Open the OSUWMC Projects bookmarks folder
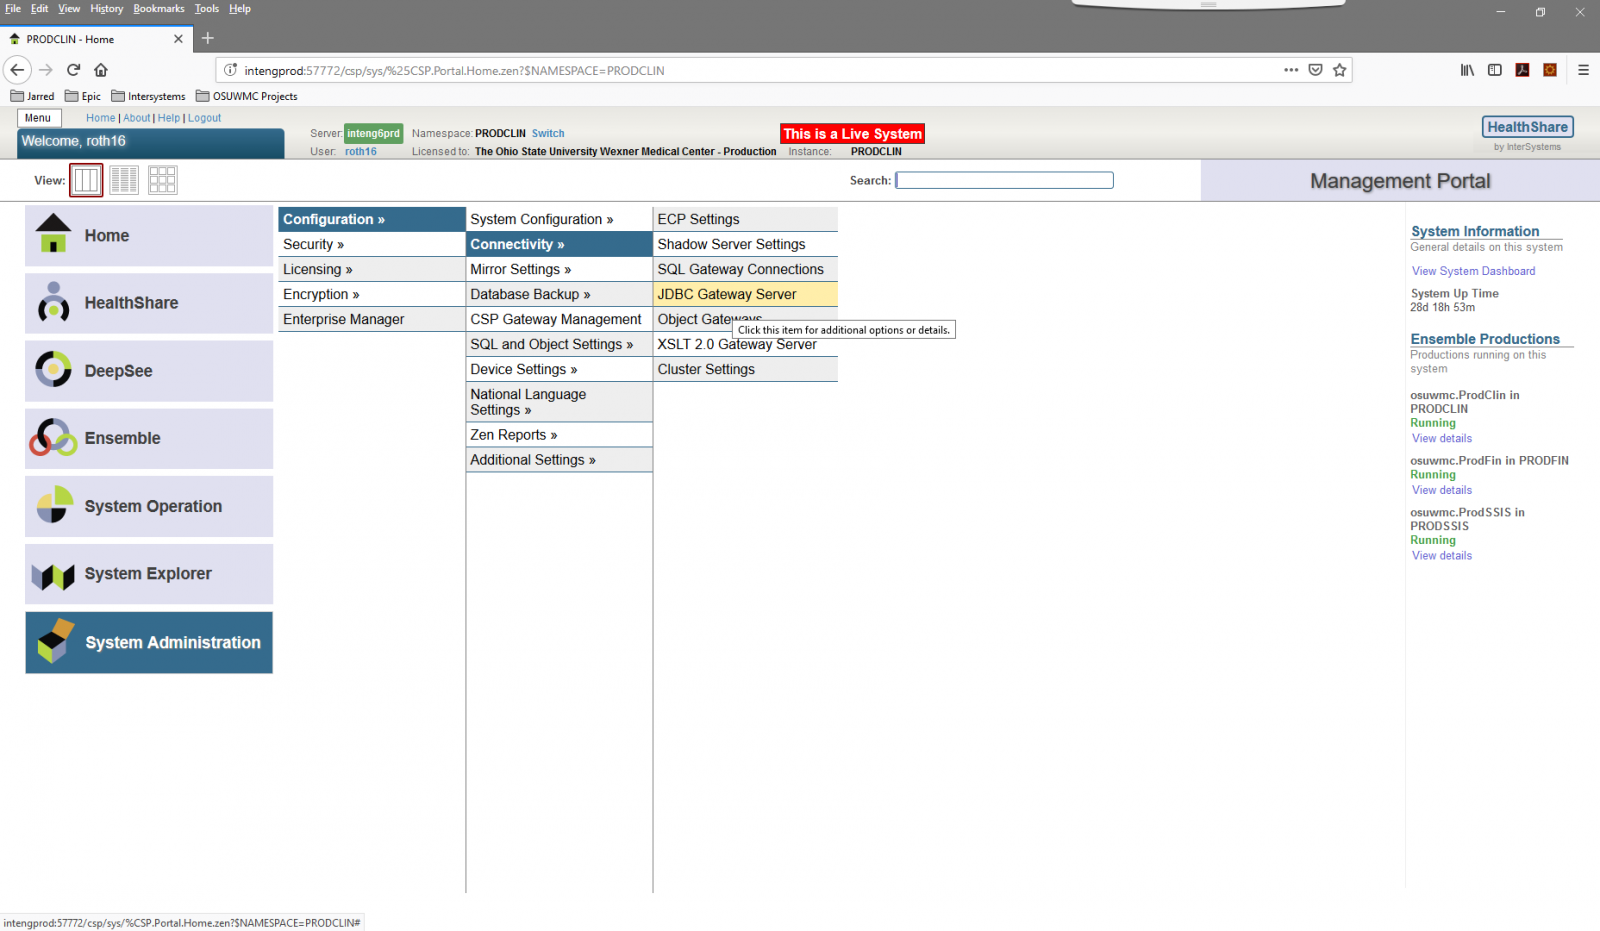Image resolution: width=1600 pixels, height=931 pixels. 247,96
